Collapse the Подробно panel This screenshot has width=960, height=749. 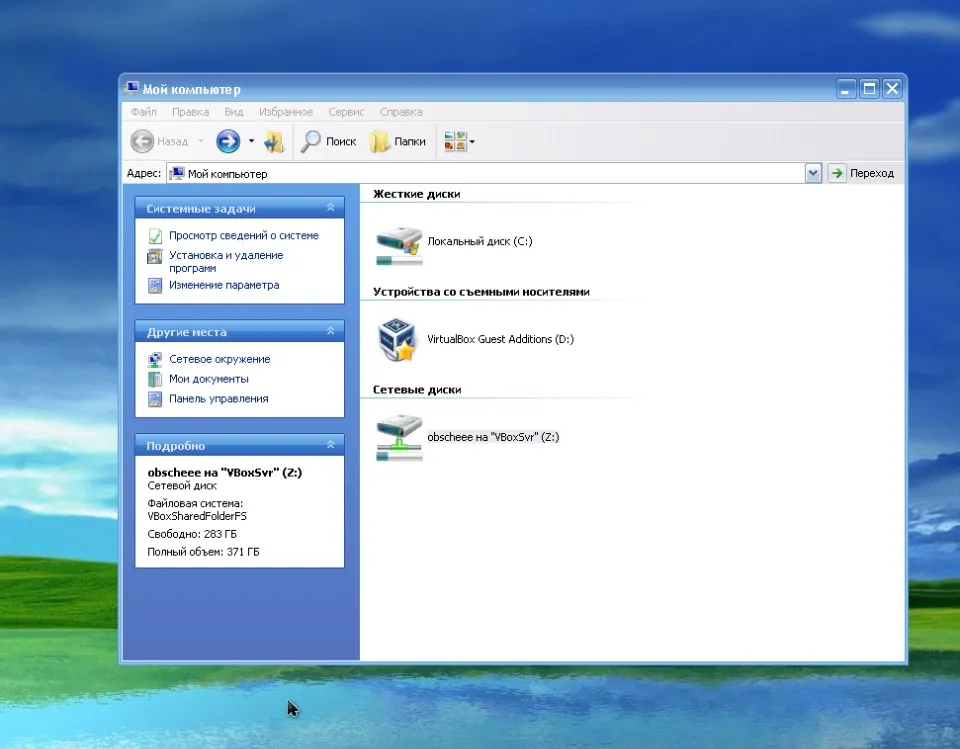click(x=331, y=445)
